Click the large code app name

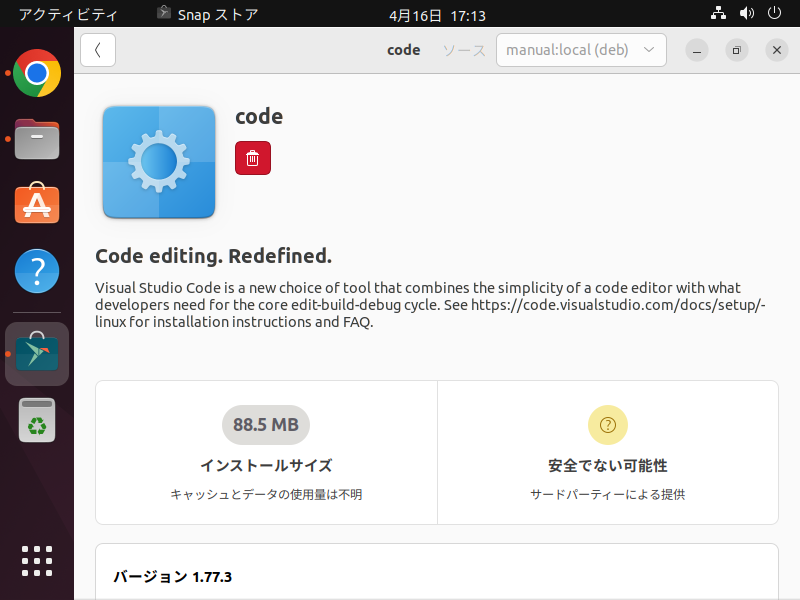(259, 116)
